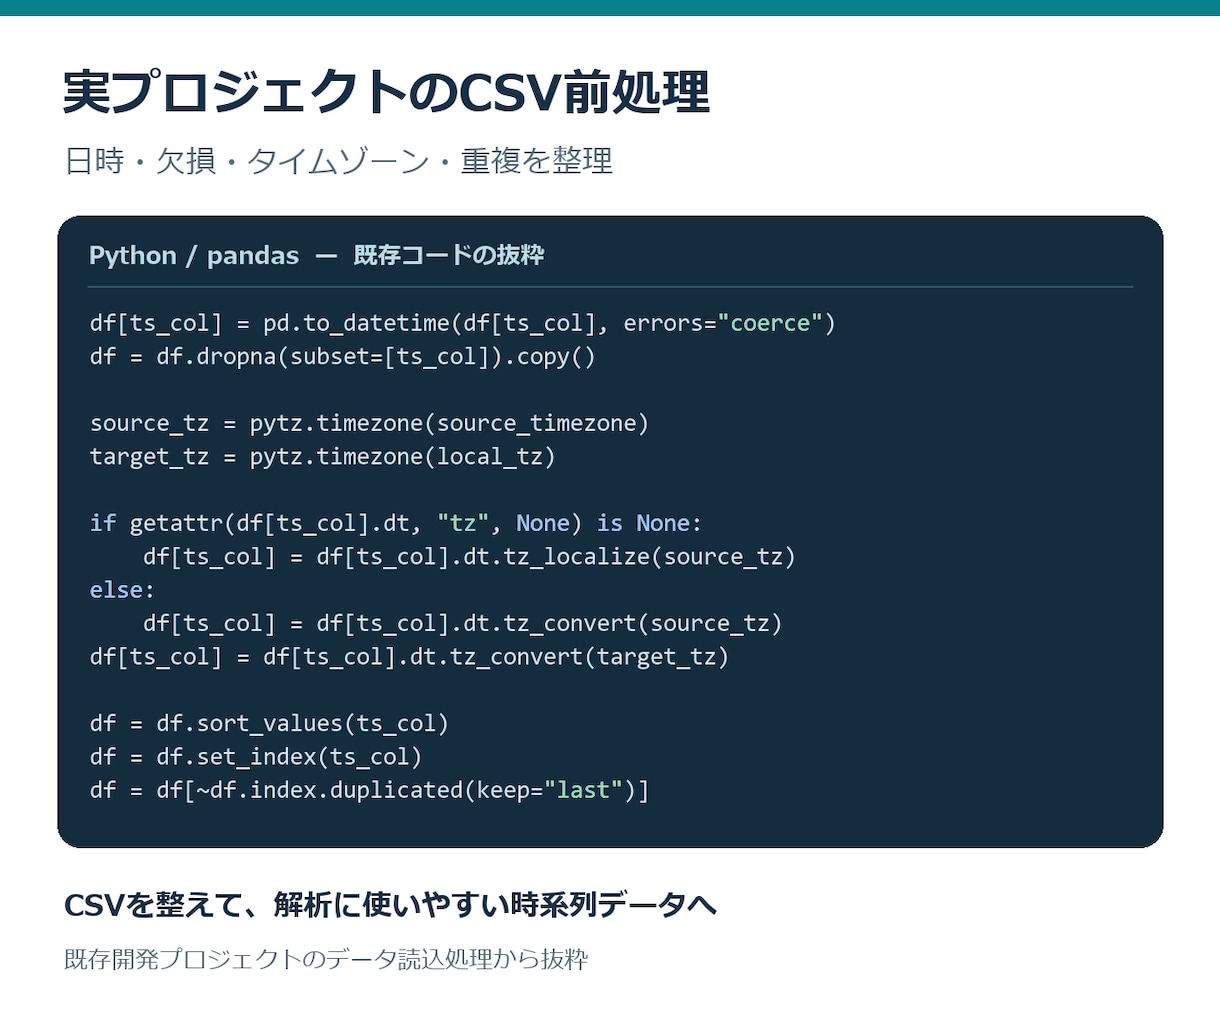
Task: Click the if getattr(...) is None line
Action: (396, 523)
